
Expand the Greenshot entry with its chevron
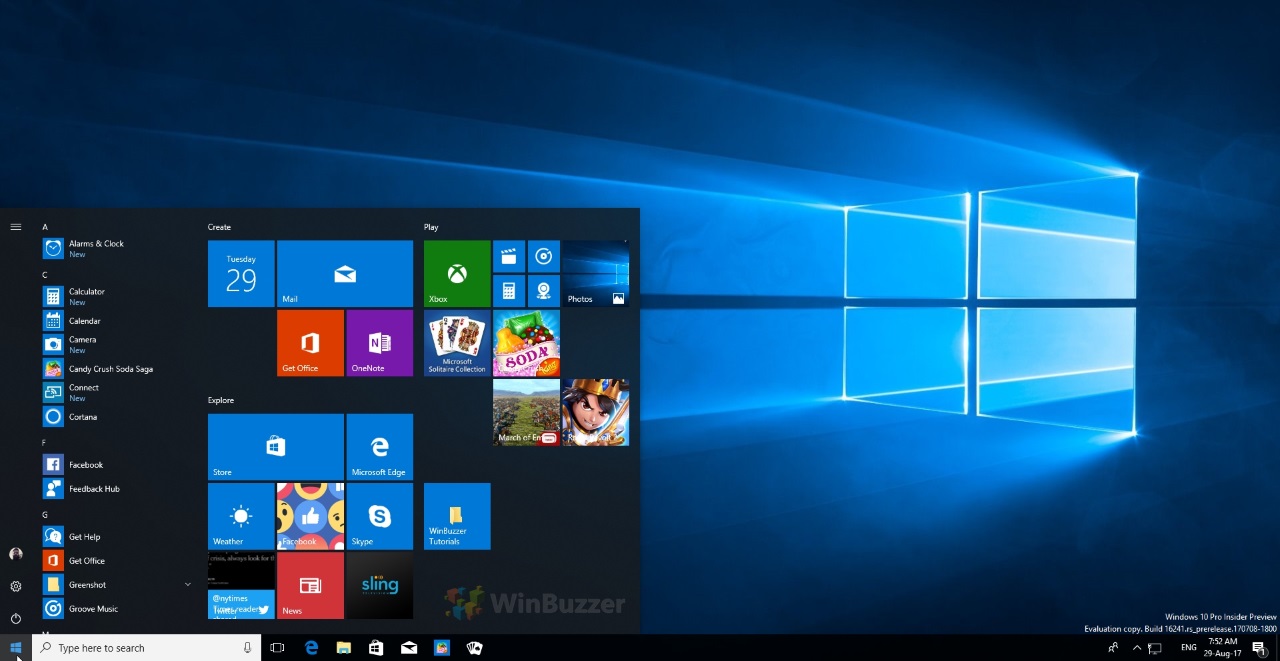click(x=187, y=584)
